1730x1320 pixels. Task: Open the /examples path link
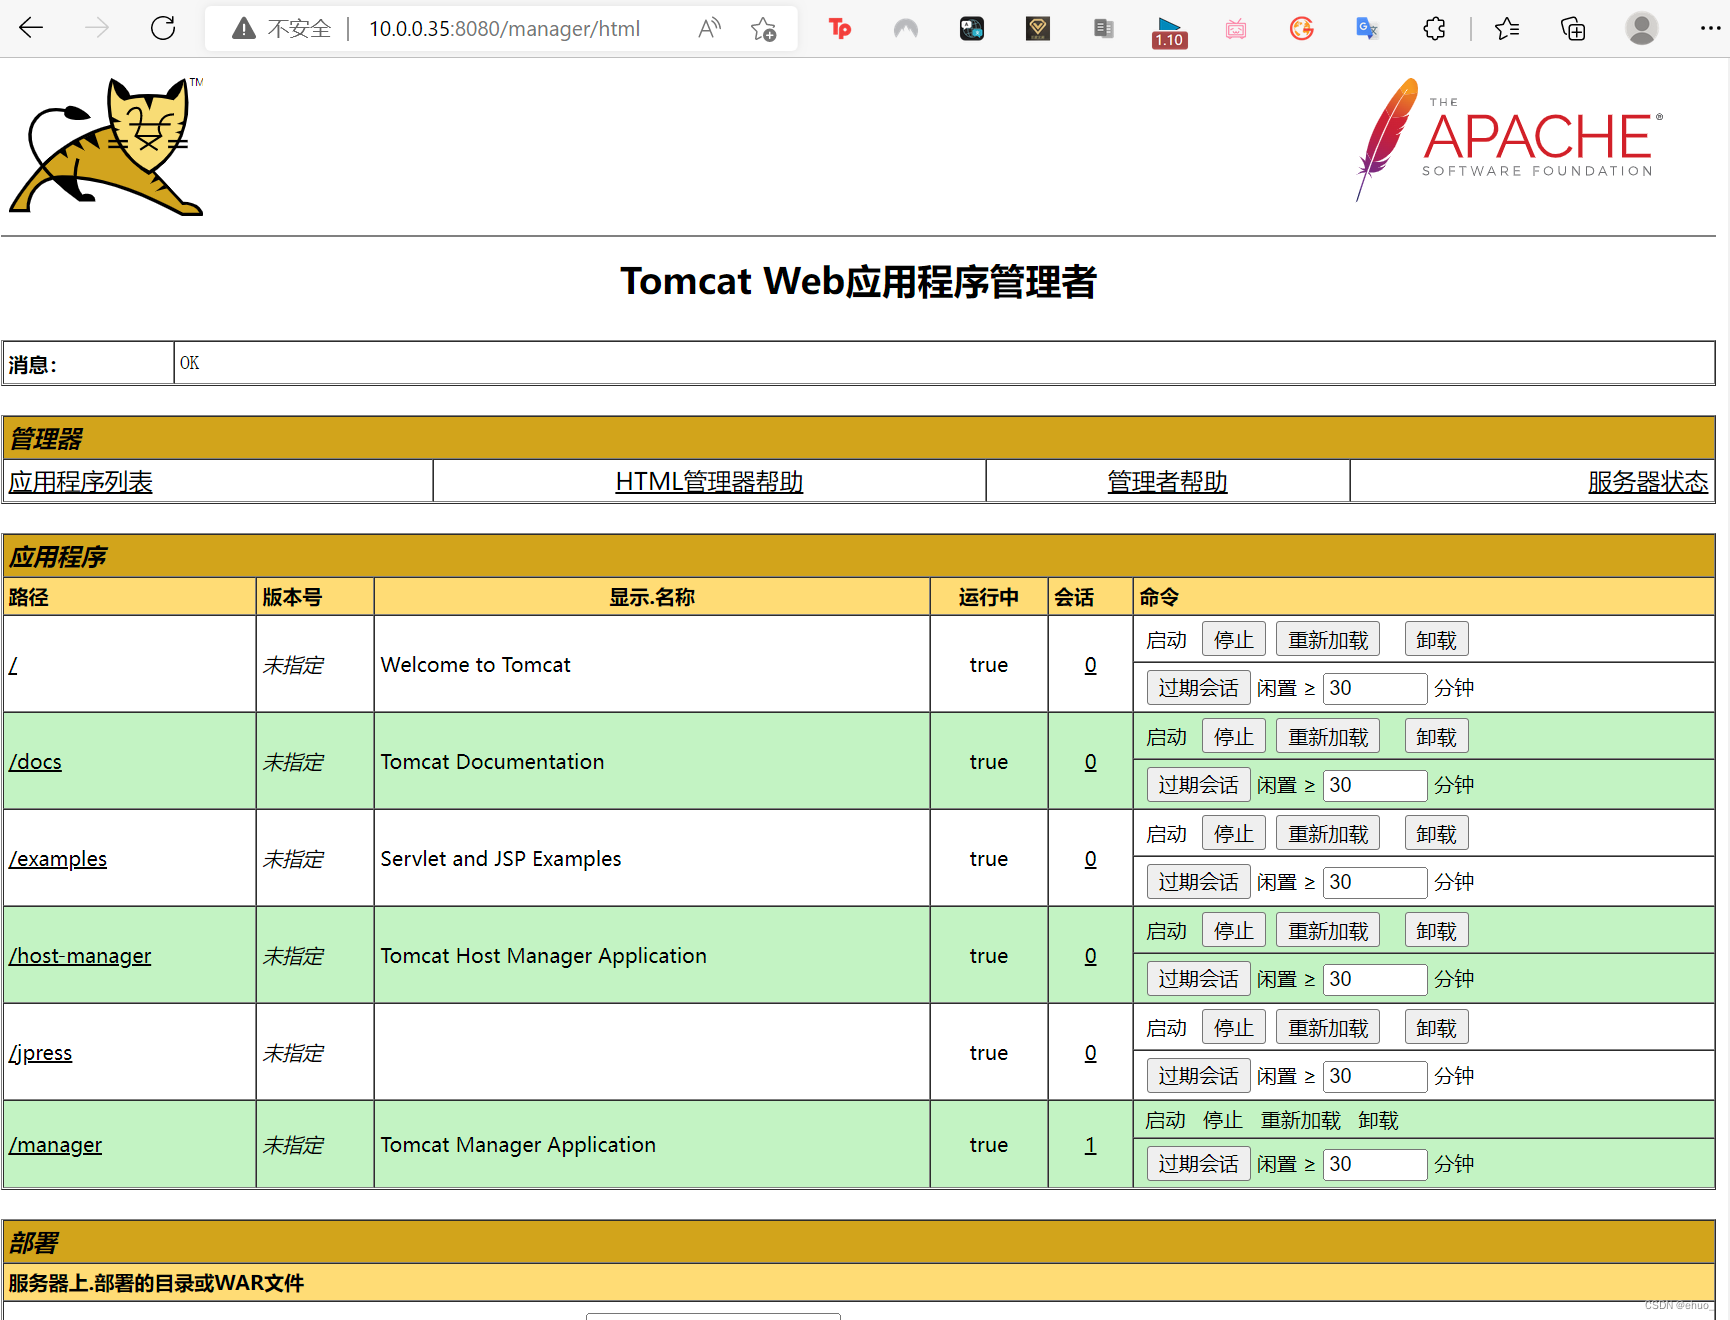pos(58,859)
